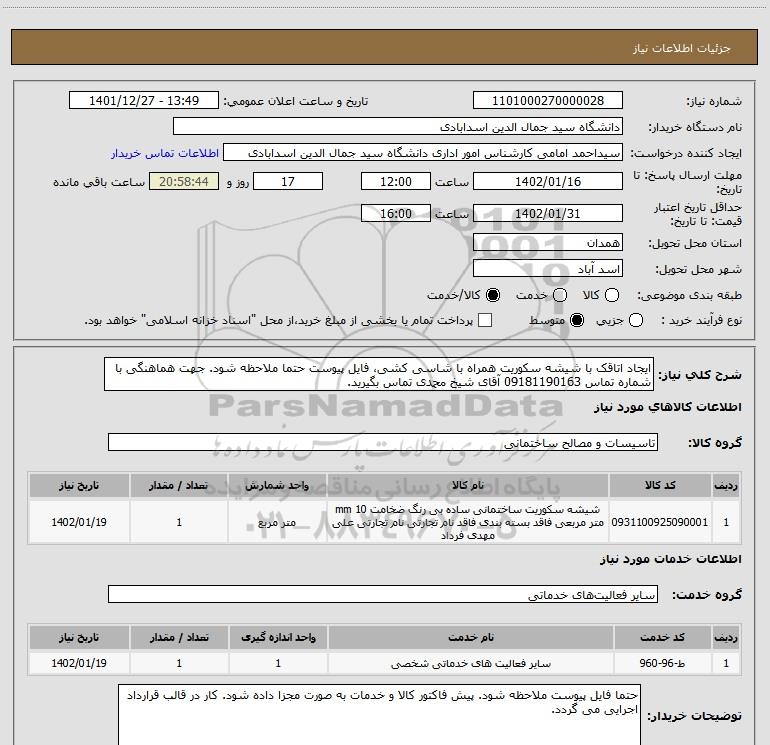Choose the جزیی purchase process option

click(x=636, y=321)
